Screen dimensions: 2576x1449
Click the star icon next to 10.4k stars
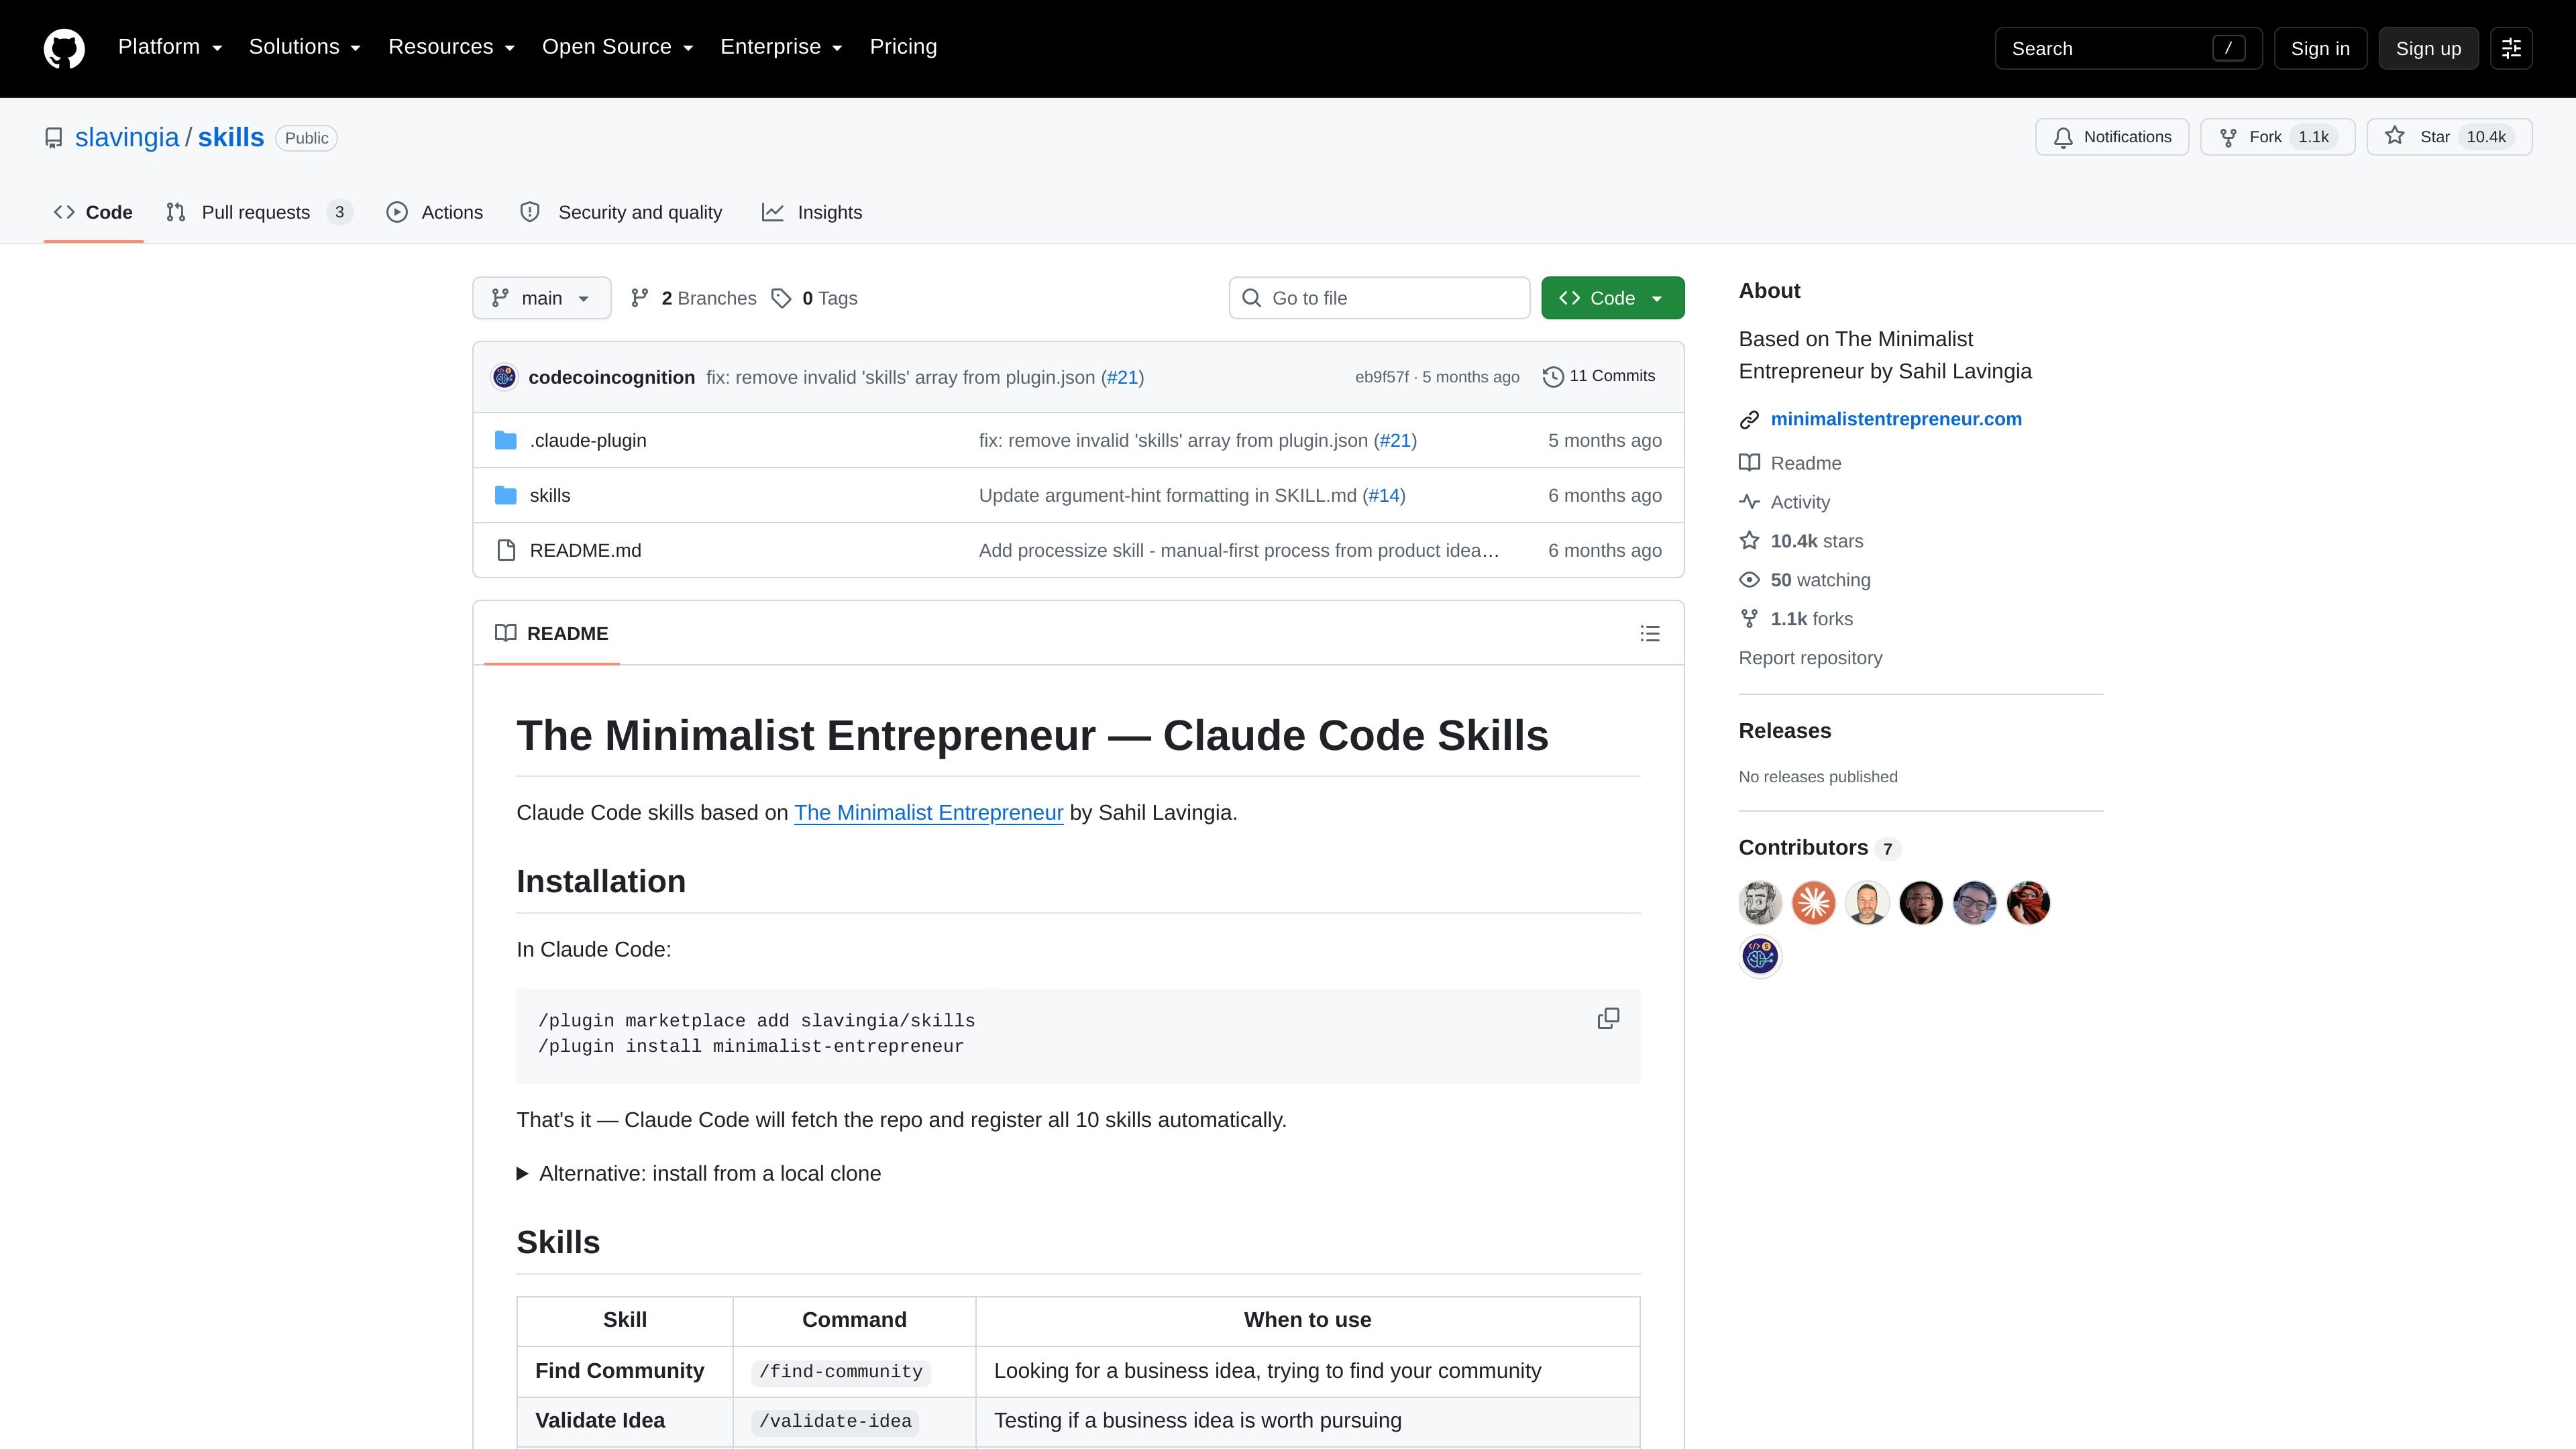(1749, 541)
